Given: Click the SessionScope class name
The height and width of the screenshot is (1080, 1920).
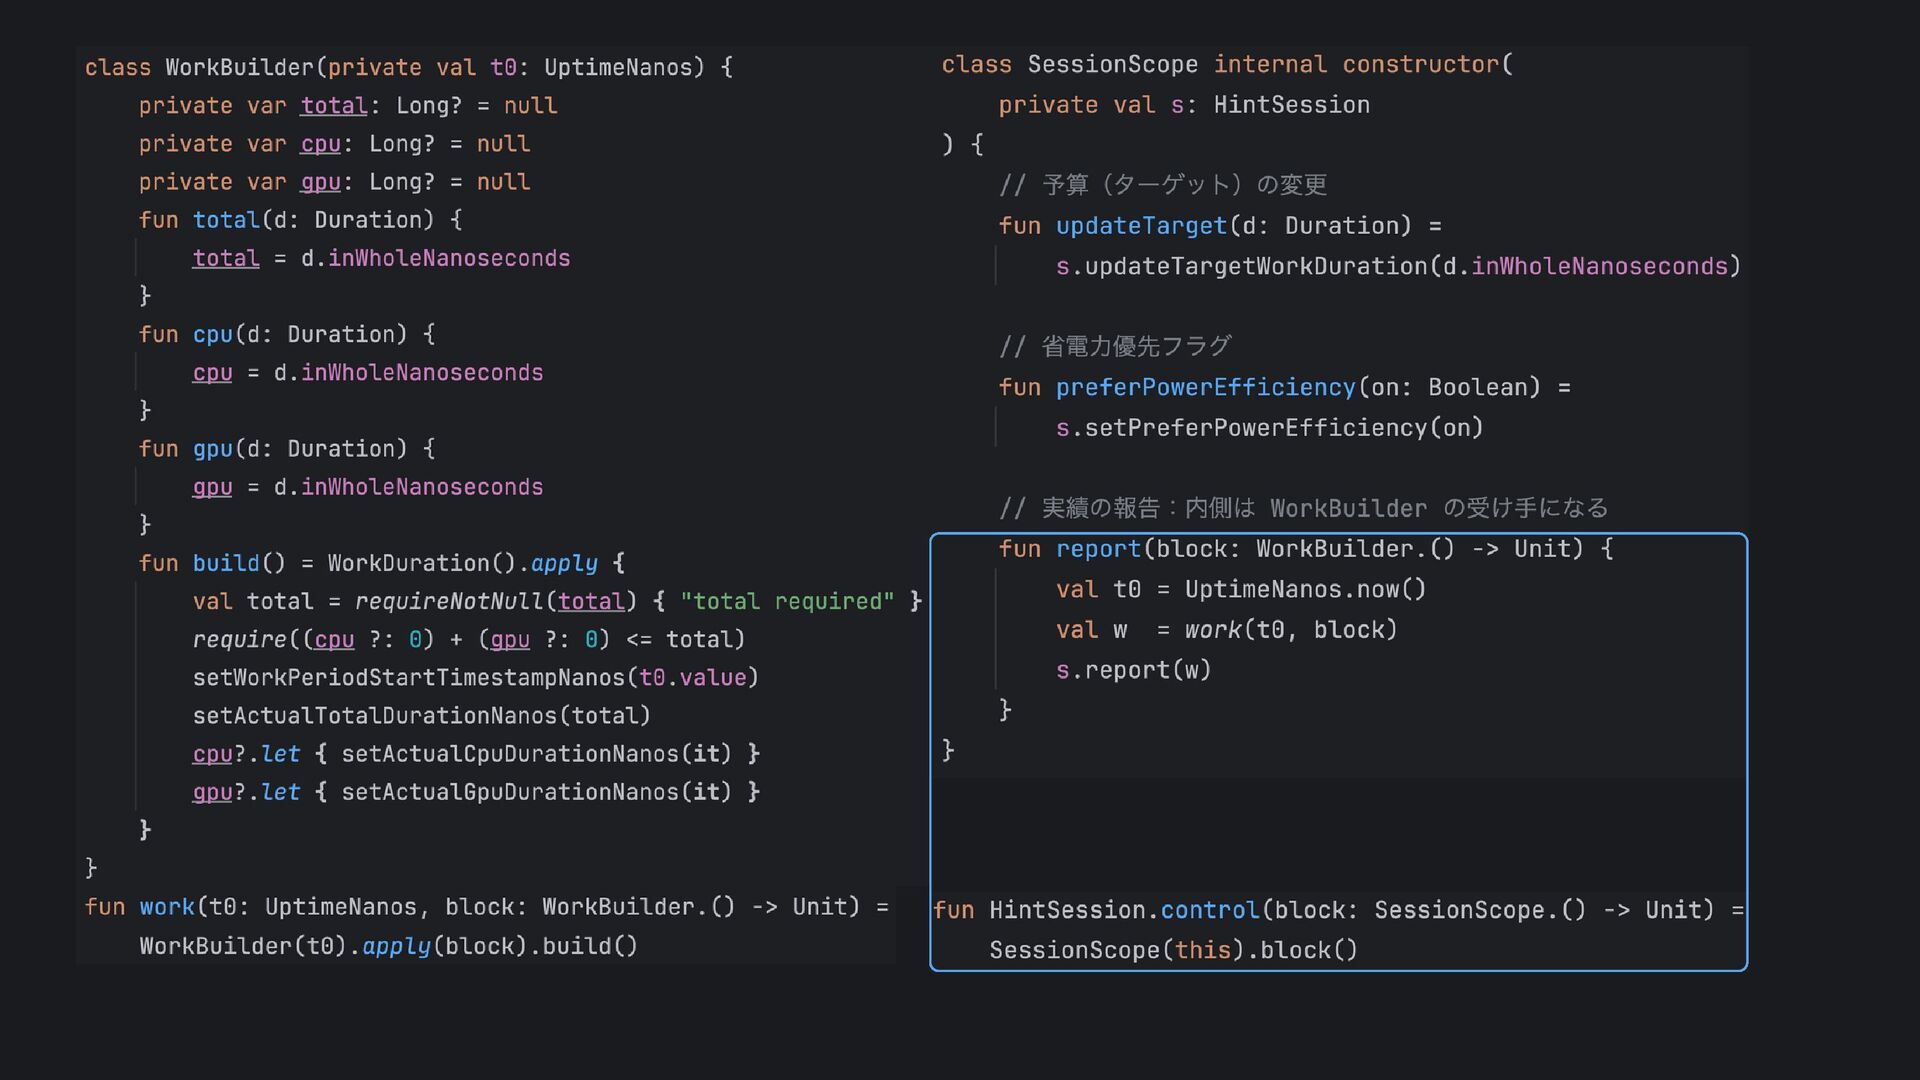Looking at the screenshot, I should point(1112,64).
